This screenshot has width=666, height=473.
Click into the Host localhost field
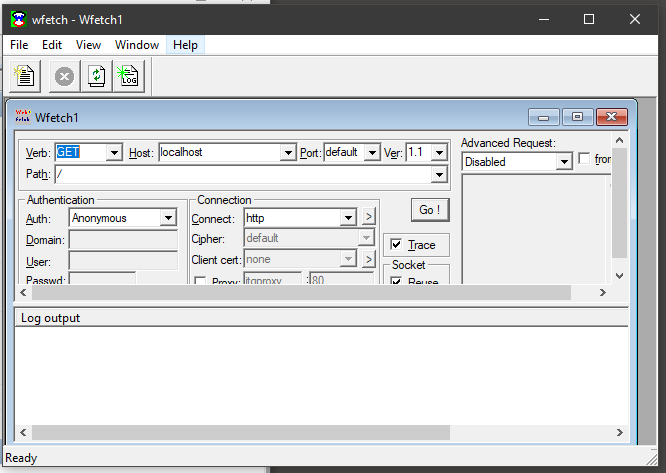point(219,152)
